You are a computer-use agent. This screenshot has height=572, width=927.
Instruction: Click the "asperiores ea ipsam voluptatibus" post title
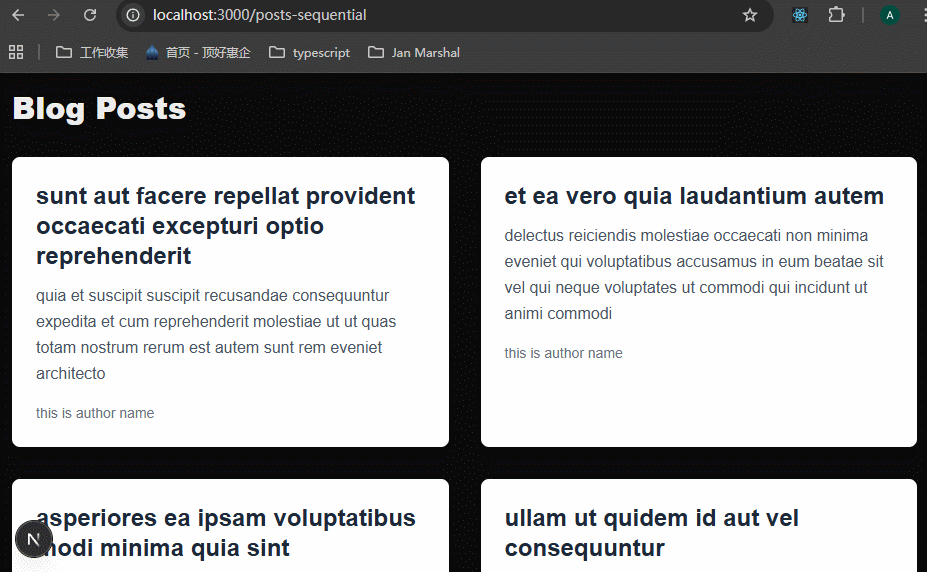226,518
